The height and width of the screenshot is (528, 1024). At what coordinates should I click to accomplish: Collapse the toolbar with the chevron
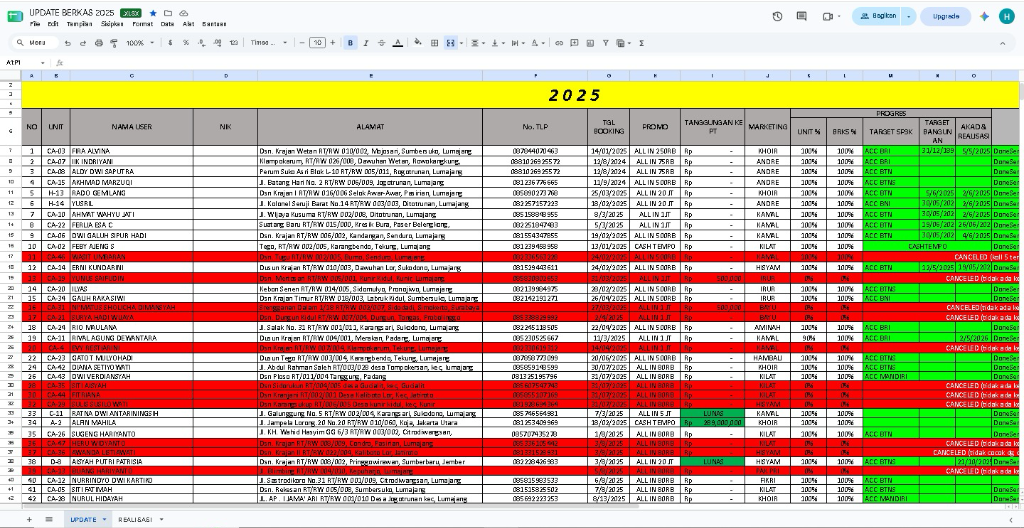[x=1002, y=43]
